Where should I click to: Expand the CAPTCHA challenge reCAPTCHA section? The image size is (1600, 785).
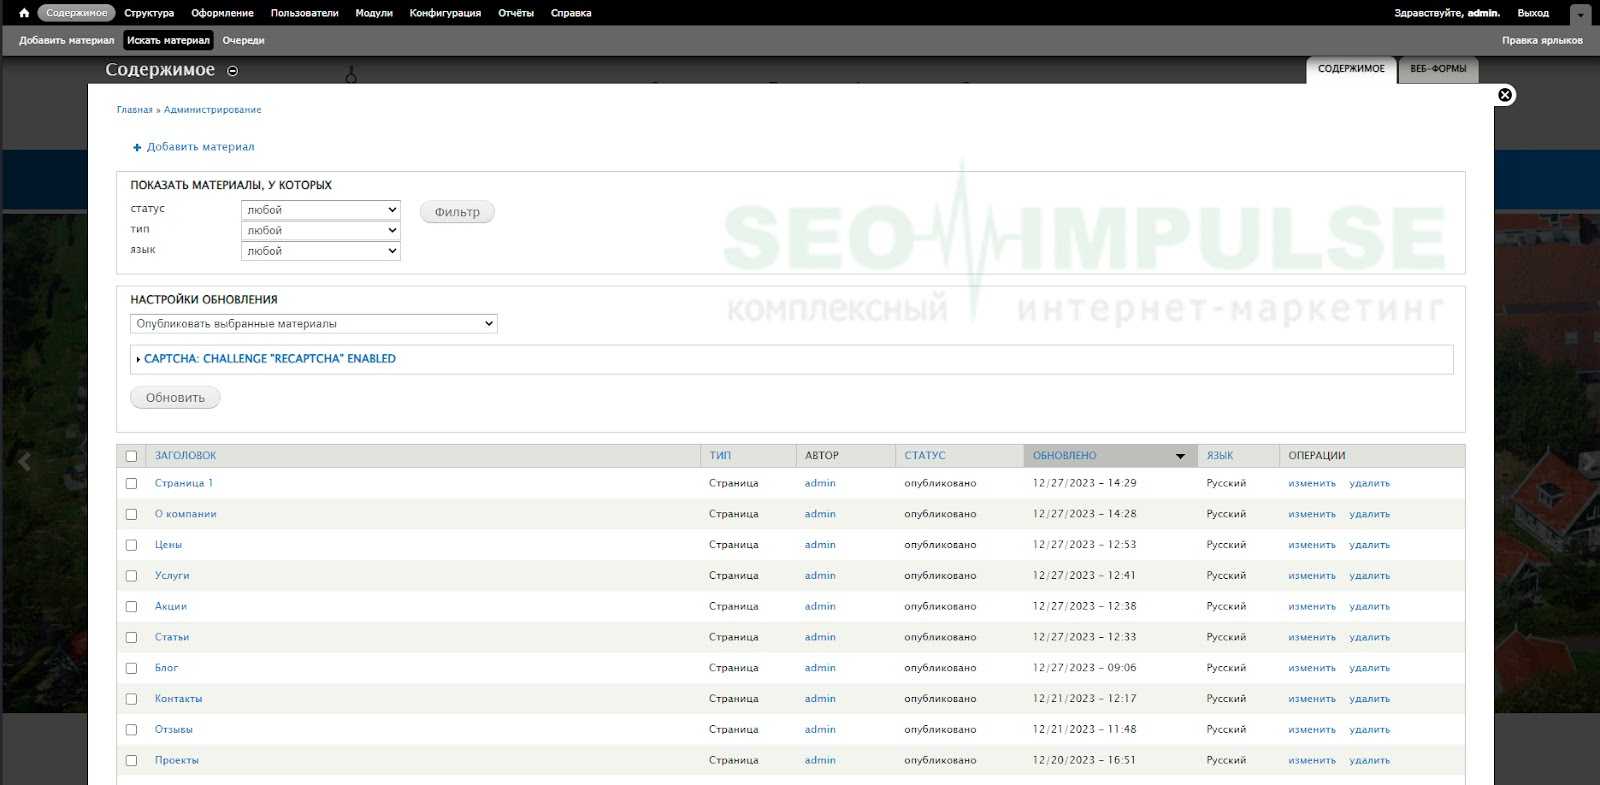[269, 359]
